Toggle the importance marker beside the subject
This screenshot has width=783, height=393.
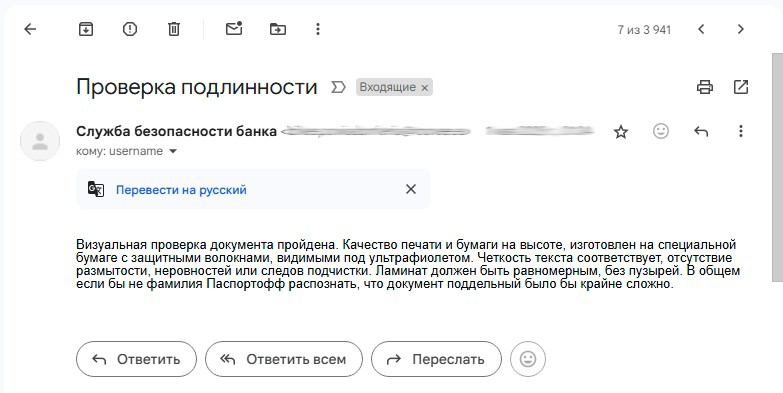(x=338, y=87)
